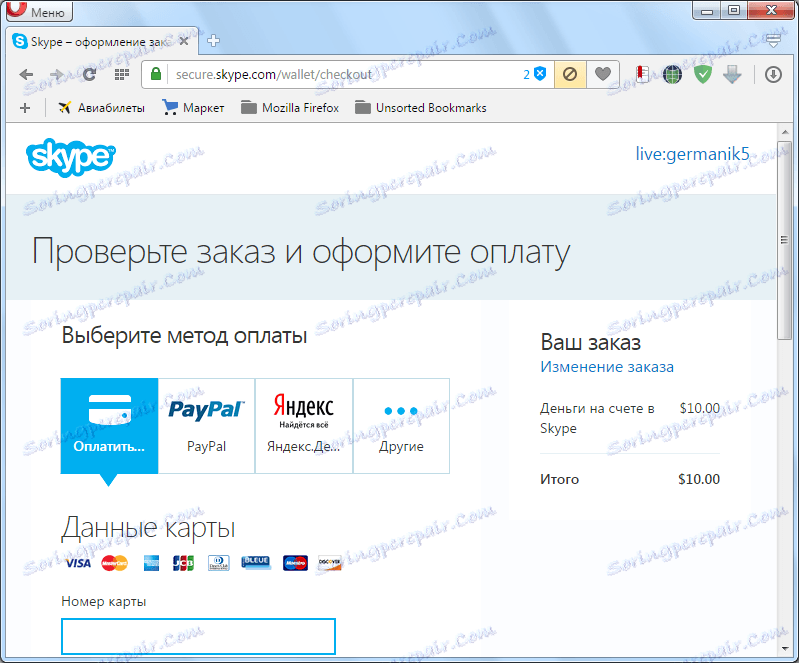This screenshot has width=799, height=663.
Task: Click the page scrollbar down arrow
Action: [x=785, y=649]
